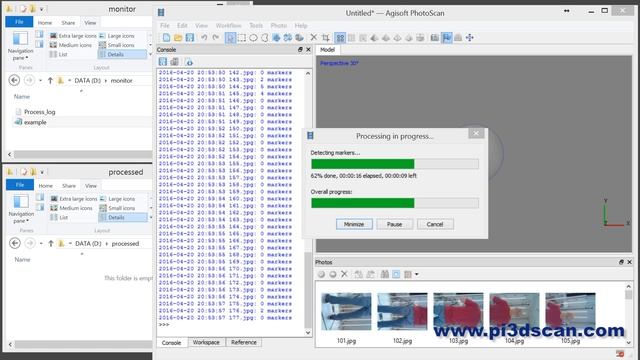The width and height of the screenshot is (640, 360).
Task: Cancel the processing in progress
Action: (435, 224)
